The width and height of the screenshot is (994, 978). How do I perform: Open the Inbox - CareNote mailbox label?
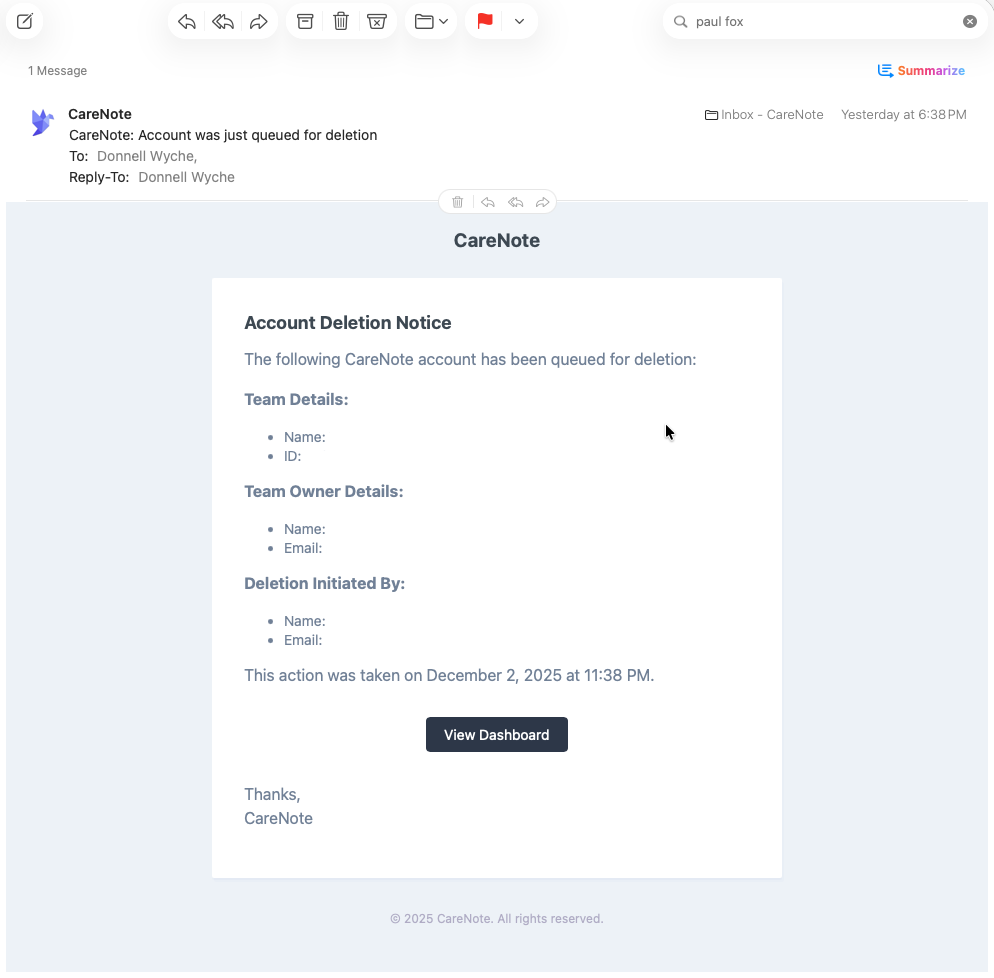[764, 114]
